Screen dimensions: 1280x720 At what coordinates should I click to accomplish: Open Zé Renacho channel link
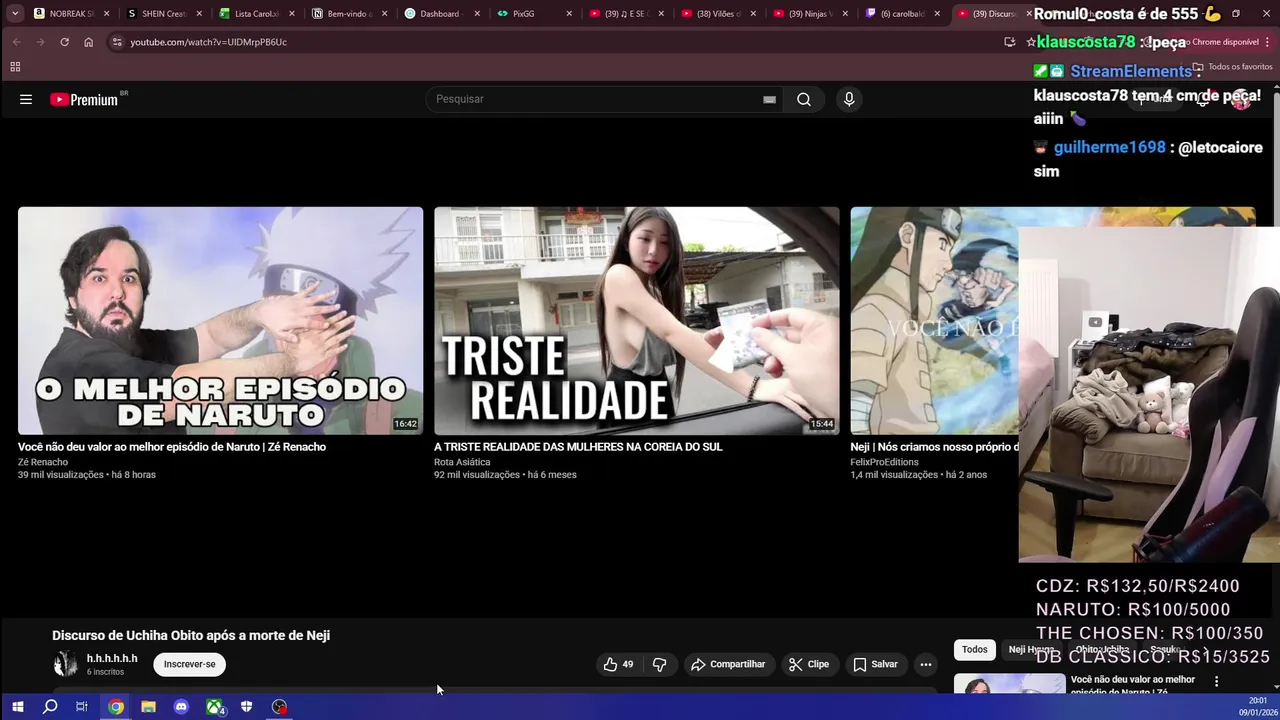(x=43, y=462)
